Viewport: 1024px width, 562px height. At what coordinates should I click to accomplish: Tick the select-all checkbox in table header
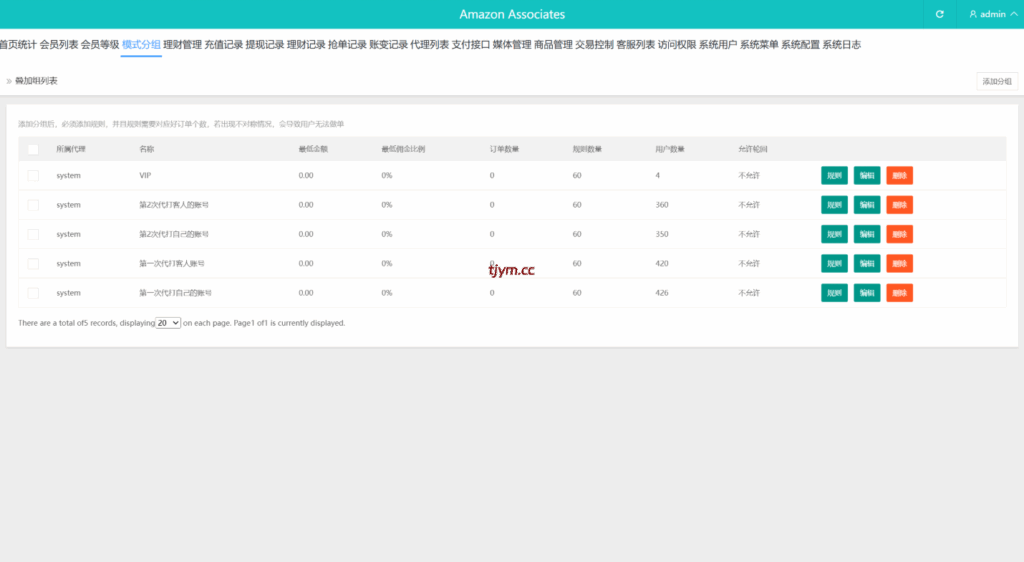click(33, 149)
